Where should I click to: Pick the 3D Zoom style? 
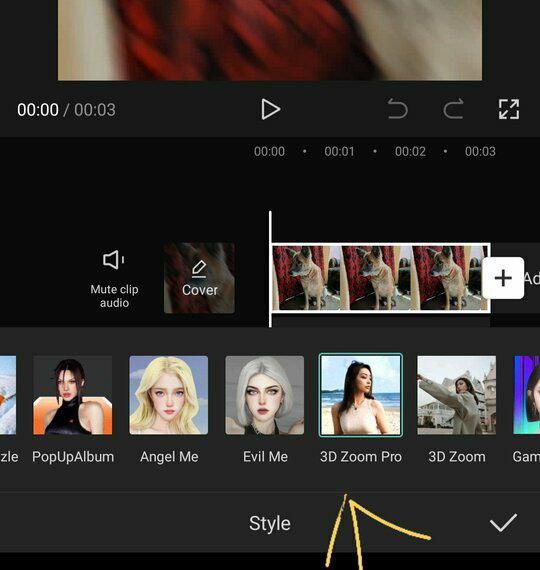click(457, 395)
